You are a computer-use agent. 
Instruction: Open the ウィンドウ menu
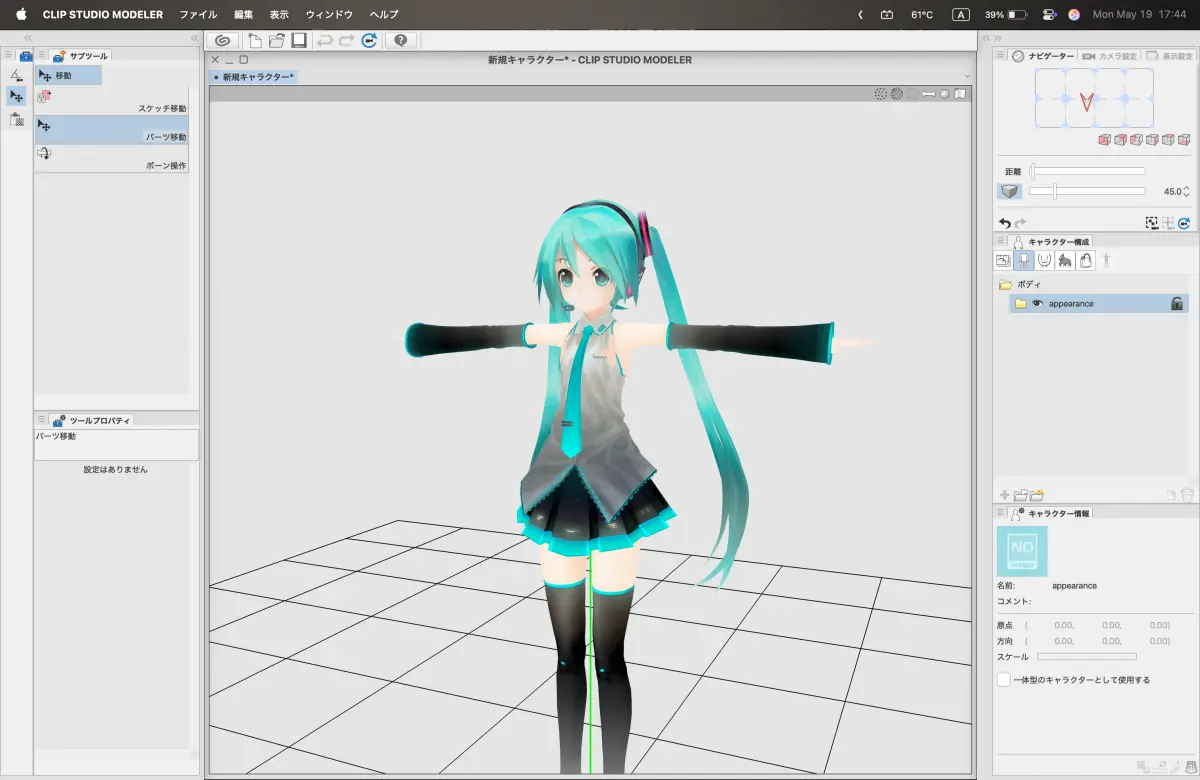pyautogui.click(x=329, y=15)
